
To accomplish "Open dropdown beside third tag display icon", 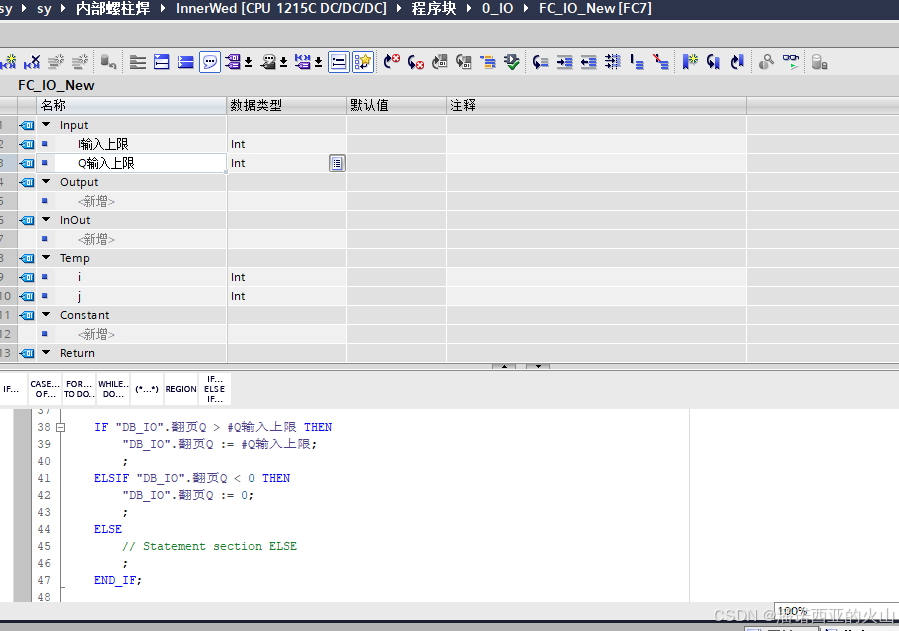I will (318, 62).
